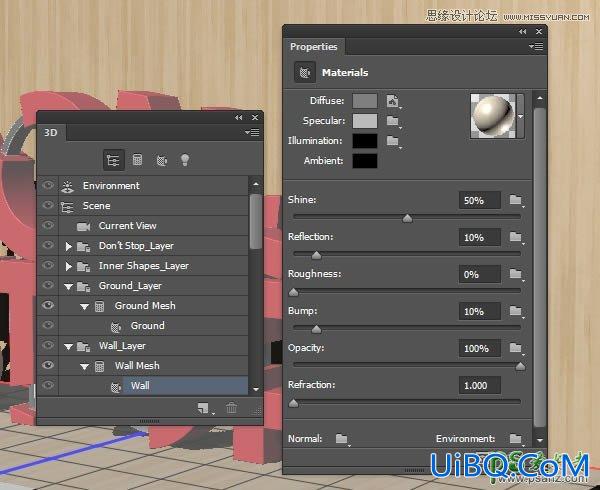The width and height of the screenshot is (600, 490).
Task: Click the Diffuse color swatch
Action: [365, 101]
